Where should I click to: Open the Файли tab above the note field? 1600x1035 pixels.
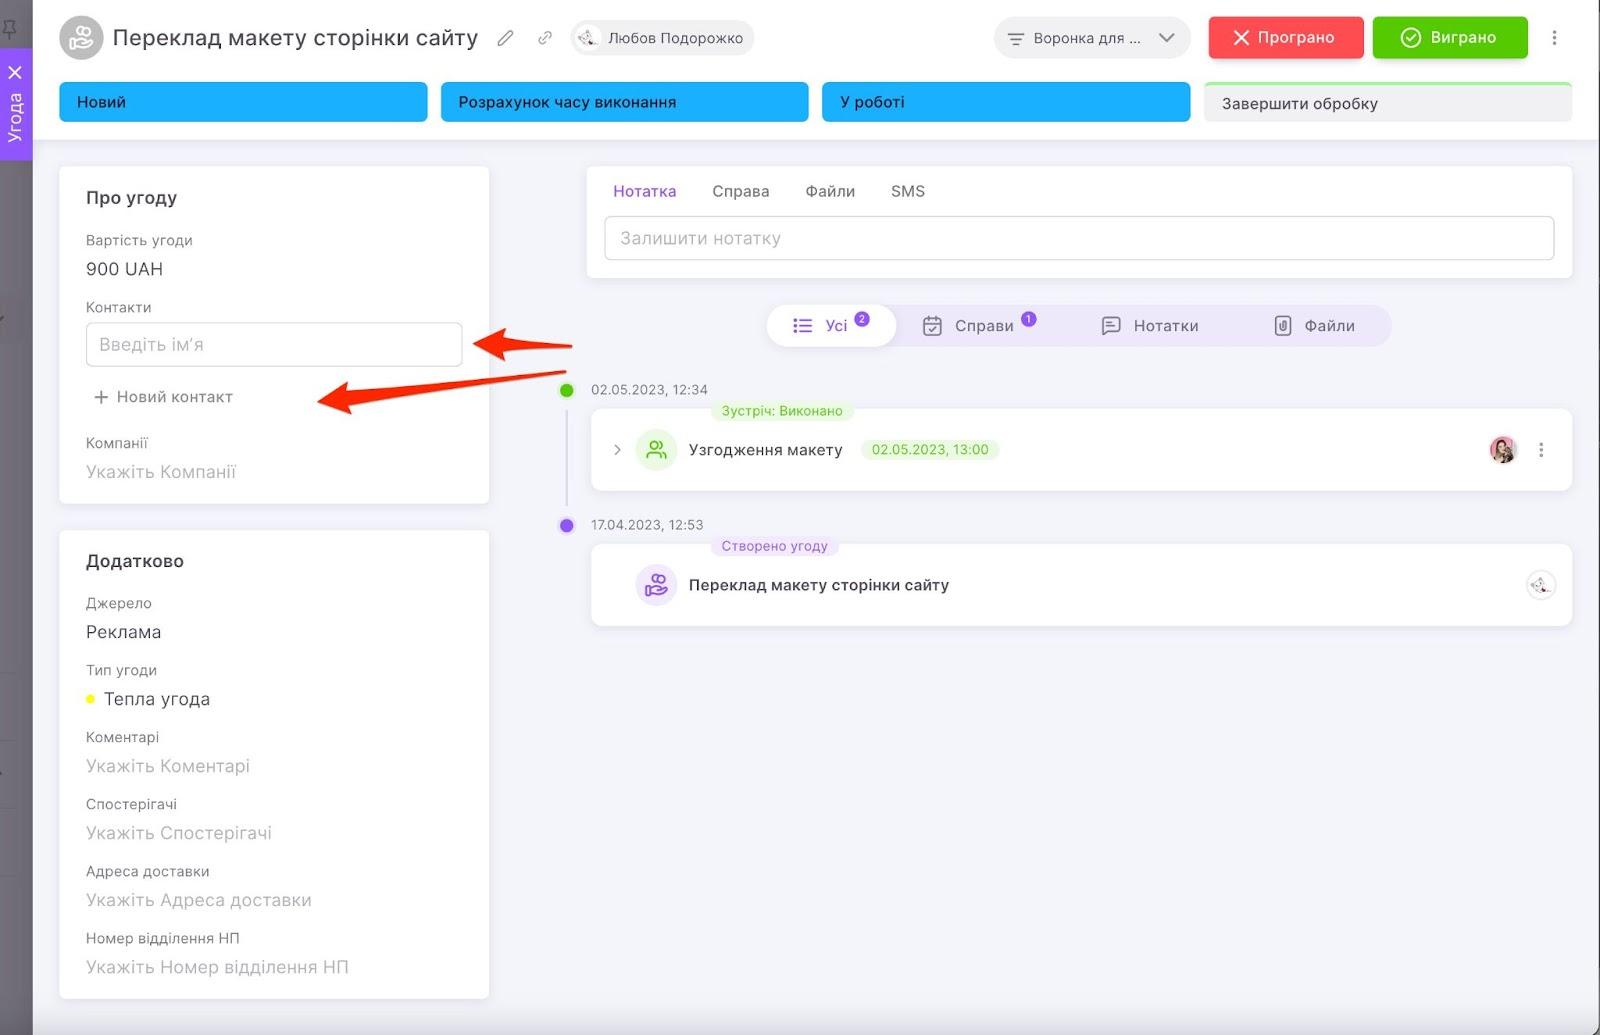[x=830, y=191]
